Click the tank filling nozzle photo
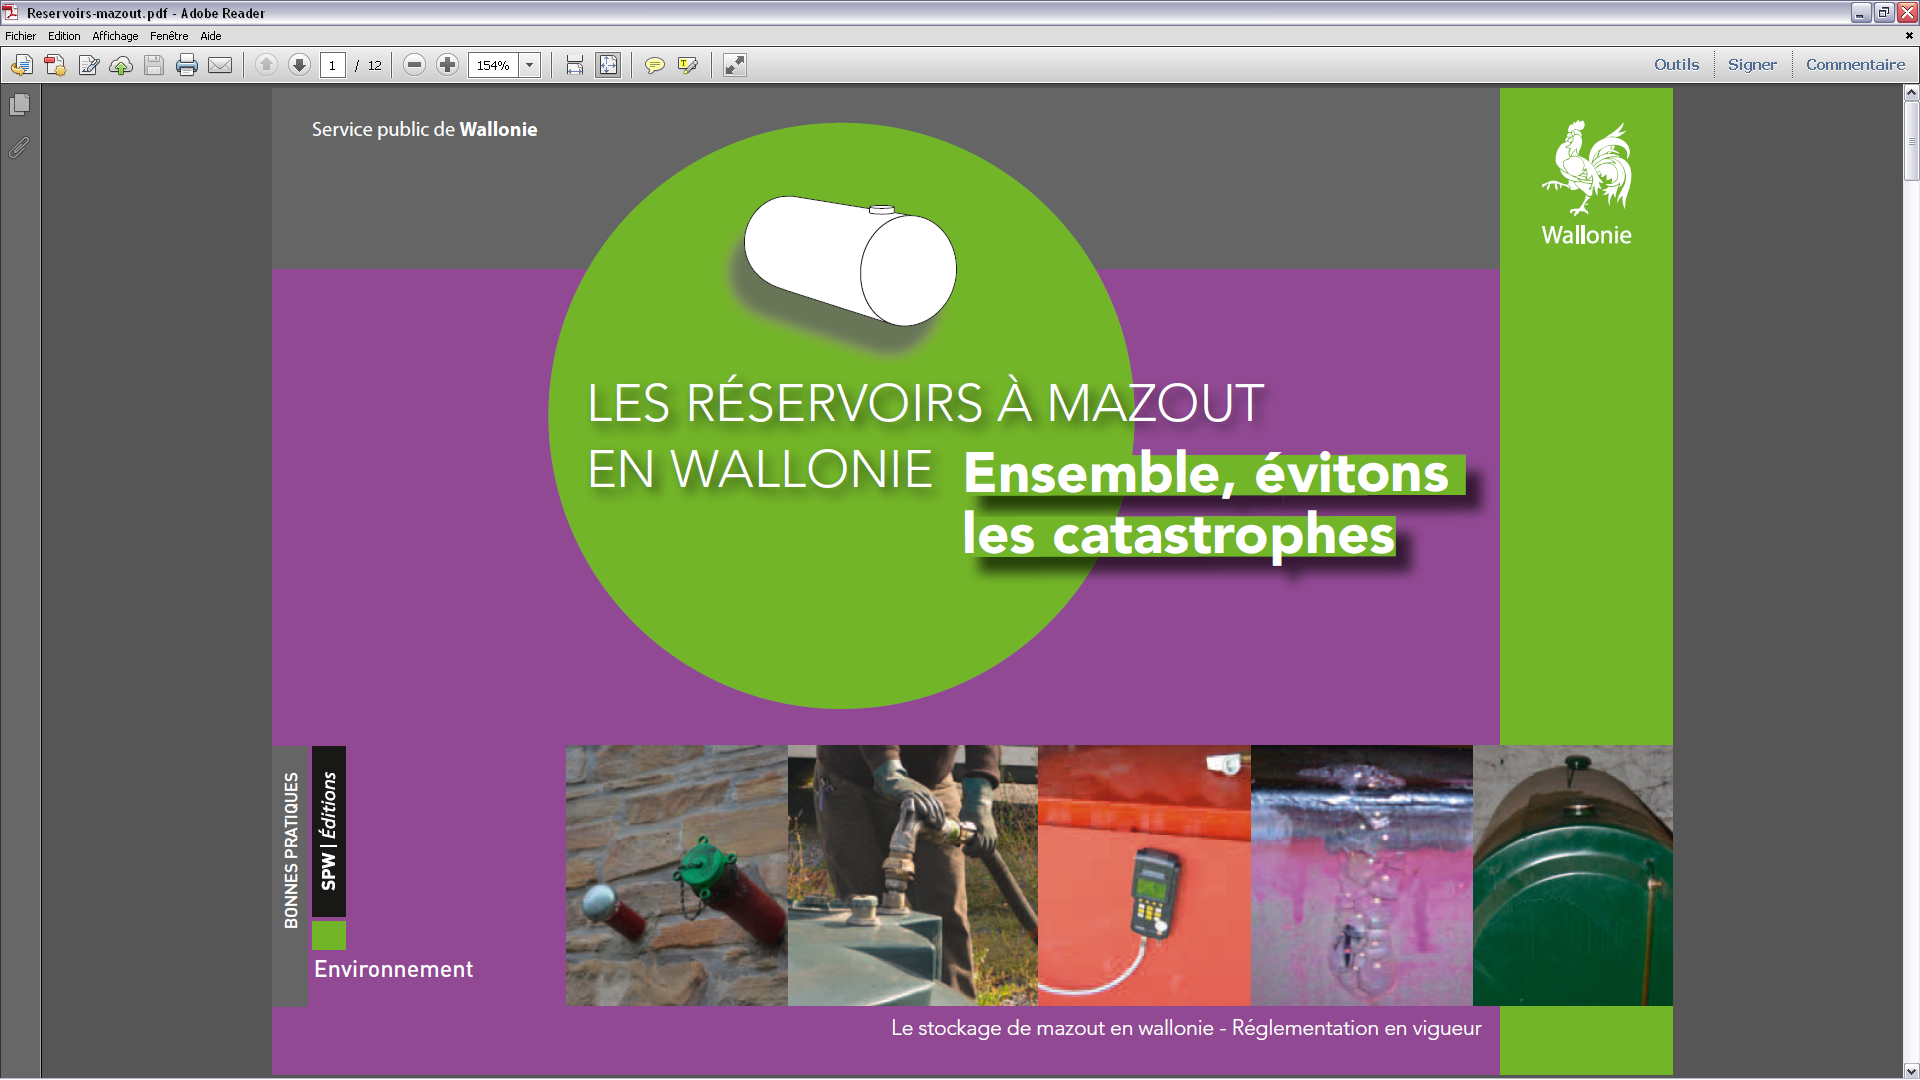This screenshot has width=1920, height=1080. tap(913, 875)
